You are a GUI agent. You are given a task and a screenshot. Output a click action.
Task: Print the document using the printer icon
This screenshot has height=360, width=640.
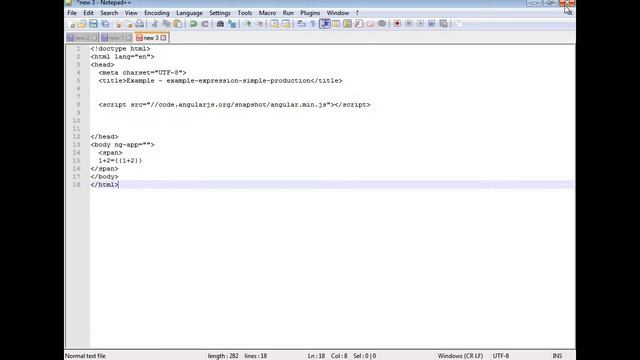coord(140,24)
